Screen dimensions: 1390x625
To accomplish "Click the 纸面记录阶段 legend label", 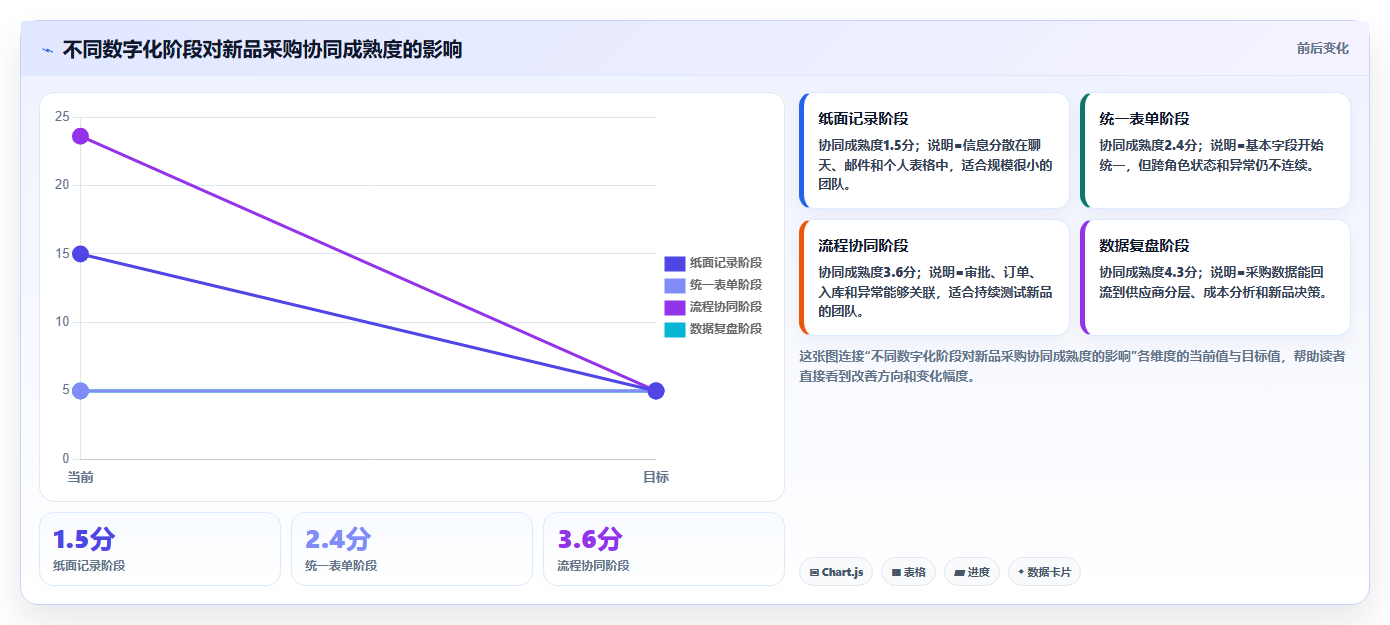I will tap(726, 263).
